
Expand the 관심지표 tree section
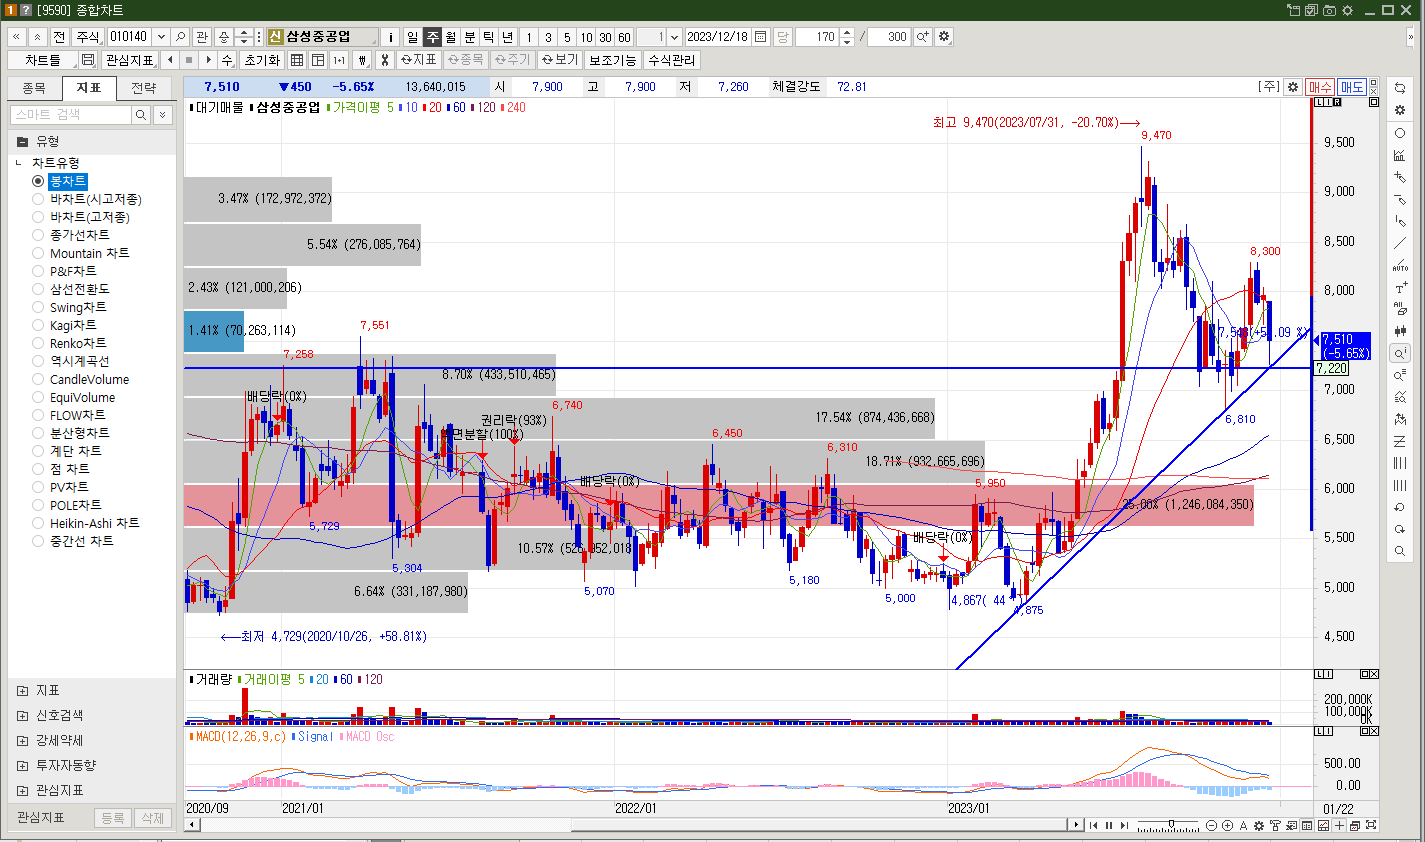(22, 791)
